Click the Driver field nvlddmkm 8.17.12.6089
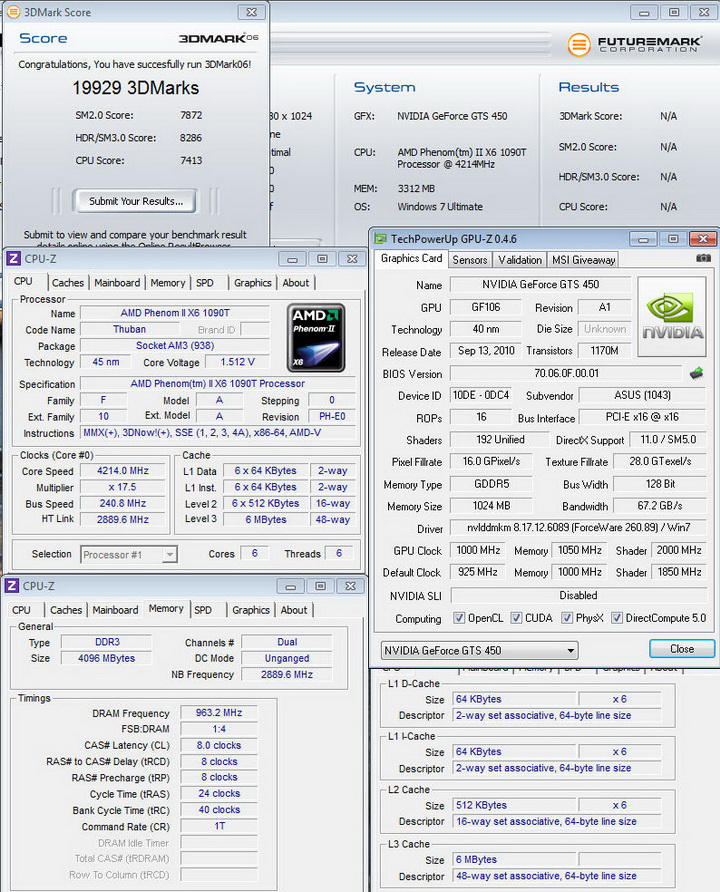This screenshot has height=892, width=720. [x=578, y=528]
